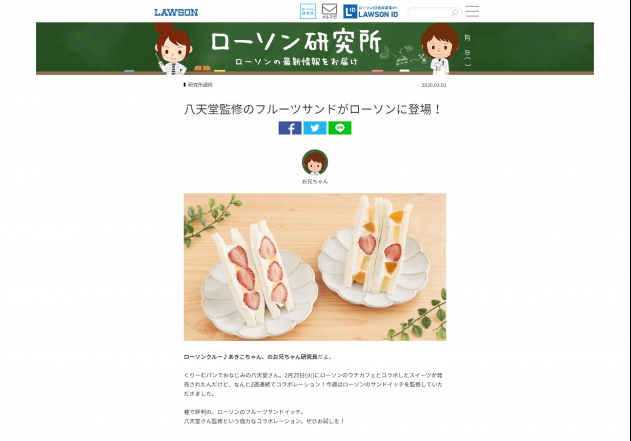This screenshot has width=631, height=441.
Task: Open the fruit sandwich main photo
Action: pyautogui.click(x=315, y=267)
